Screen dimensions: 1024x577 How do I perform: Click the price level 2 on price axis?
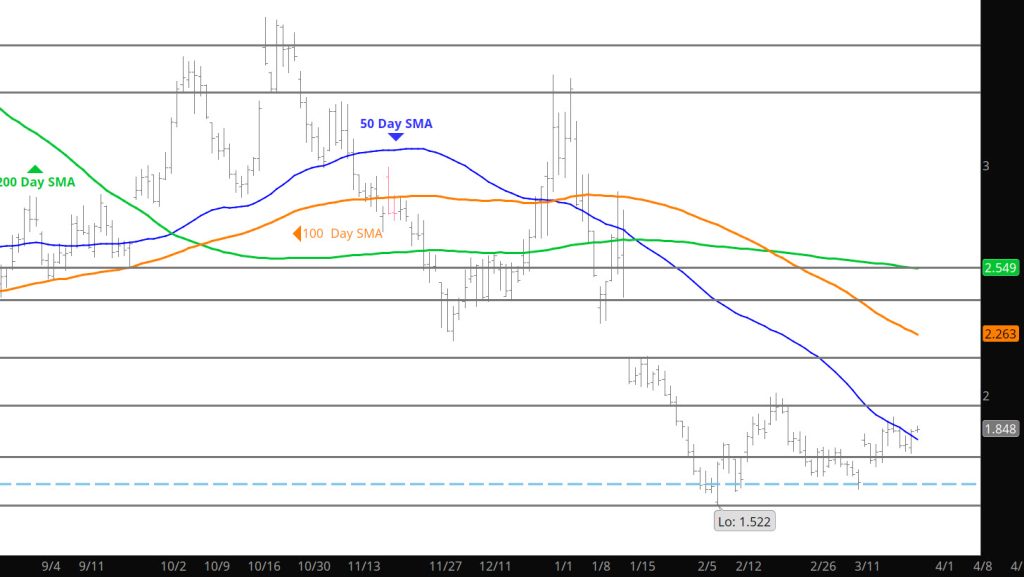[986, 396]
